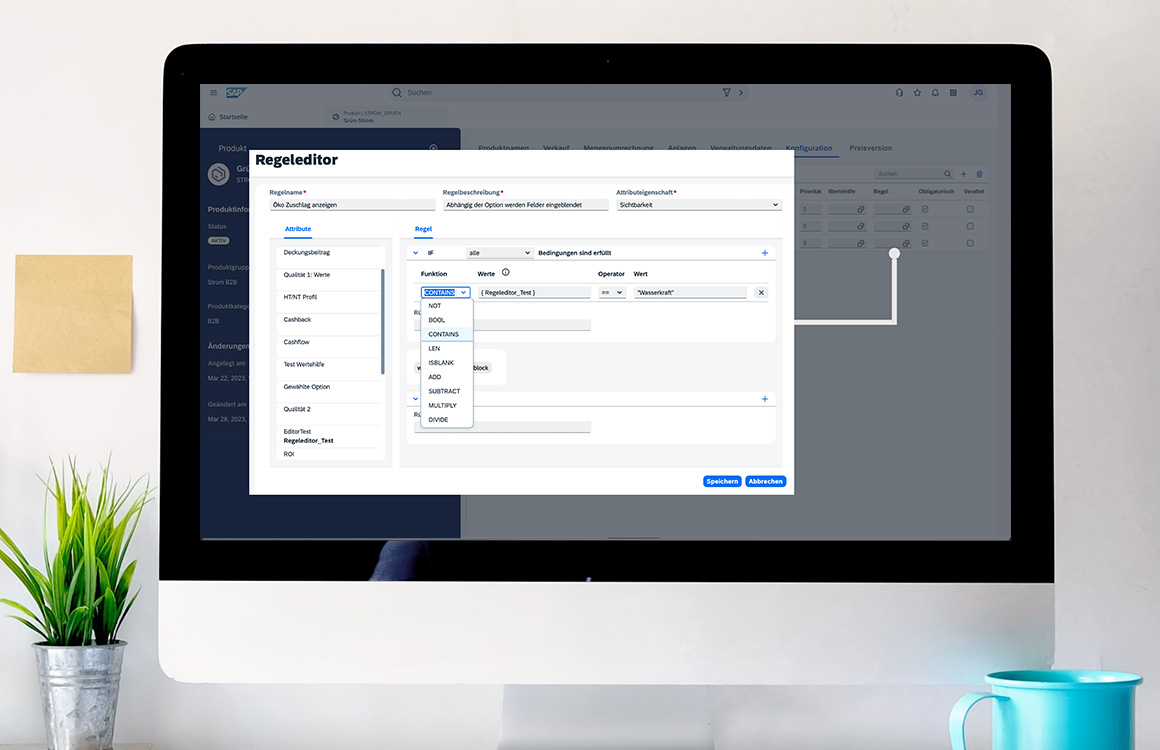Click the favorites star icon in header
The image size is (1160, 750).
tap(917, 93)
